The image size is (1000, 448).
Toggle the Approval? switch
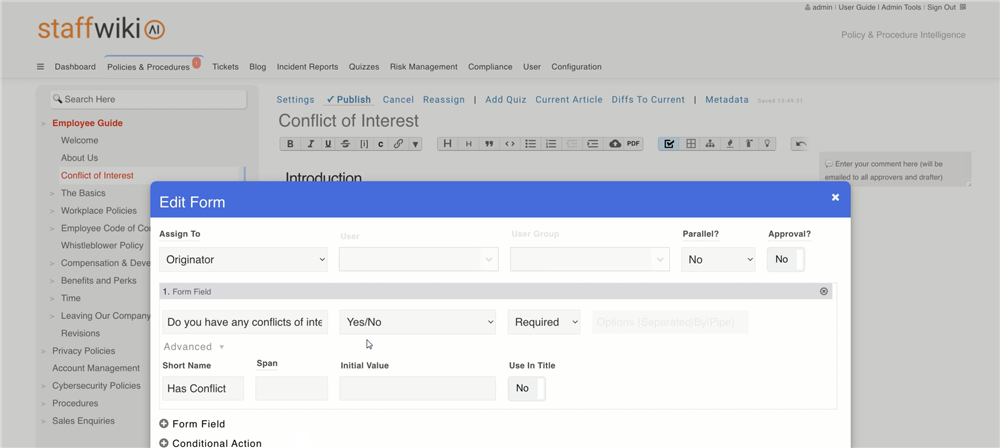point(786,259)
